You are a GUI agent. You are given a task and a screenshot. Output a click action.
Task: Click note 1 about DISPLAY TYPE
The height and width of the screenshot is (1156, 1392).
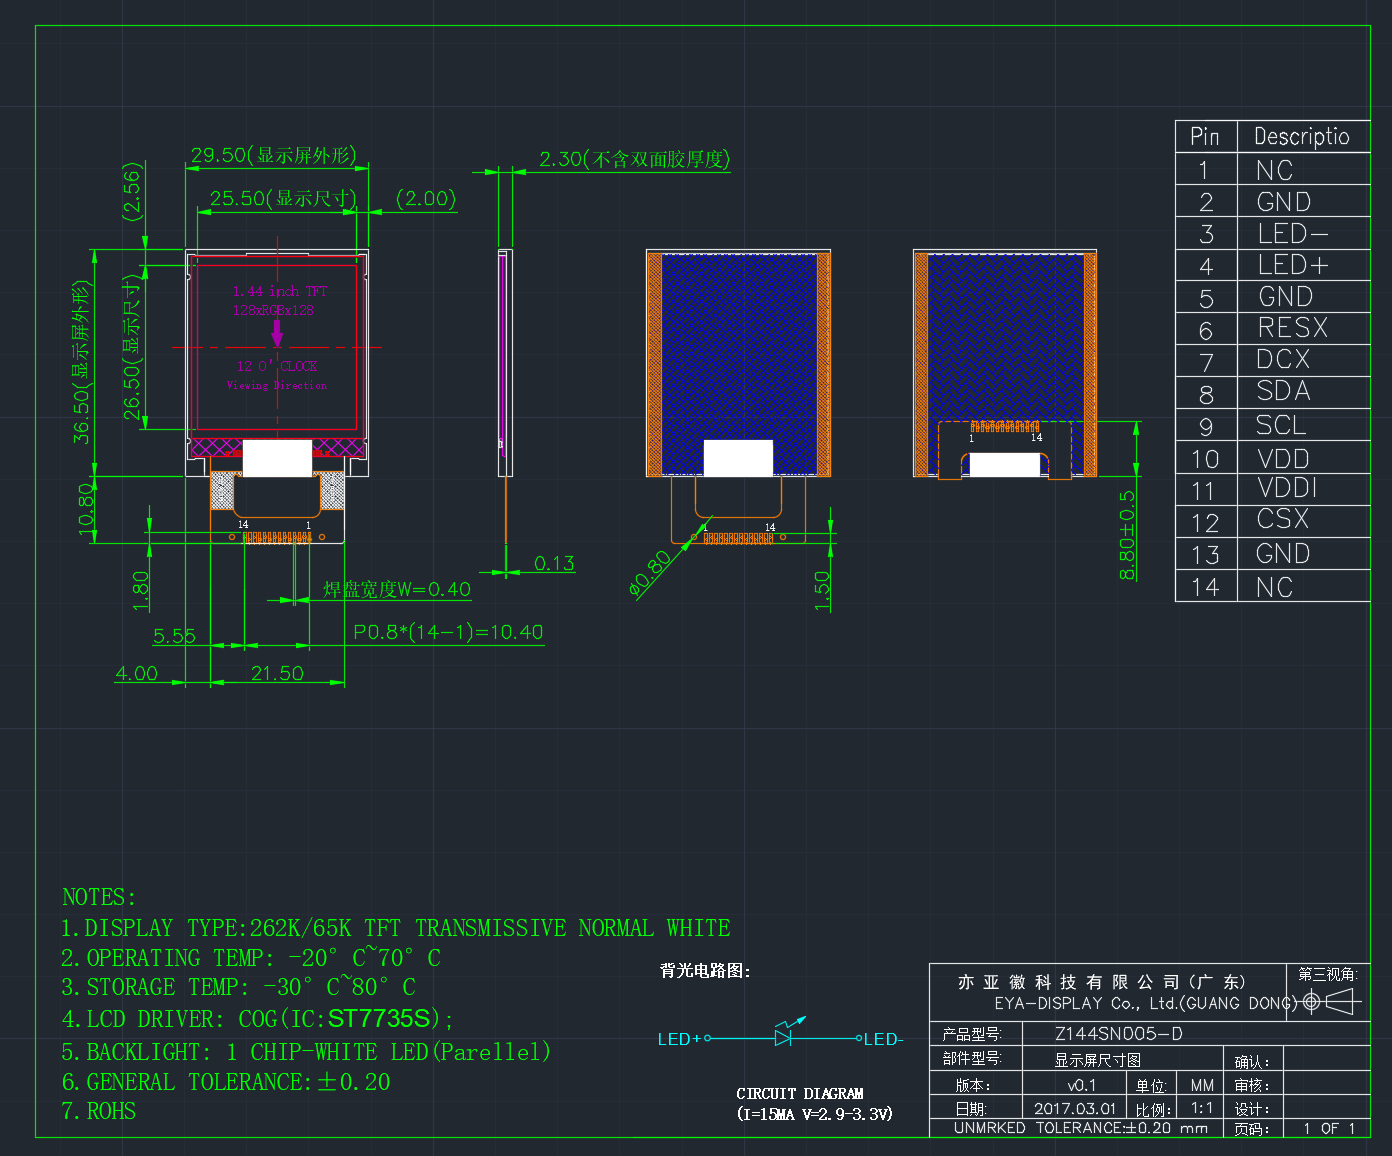tap(396, 928)
